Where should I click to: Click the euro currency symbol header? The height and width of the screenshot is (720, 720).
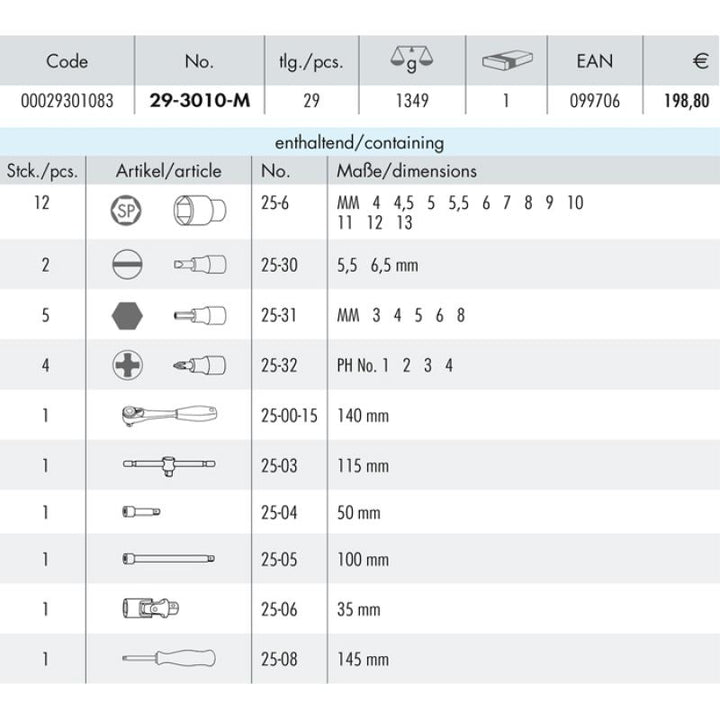(x=700, y=61)
